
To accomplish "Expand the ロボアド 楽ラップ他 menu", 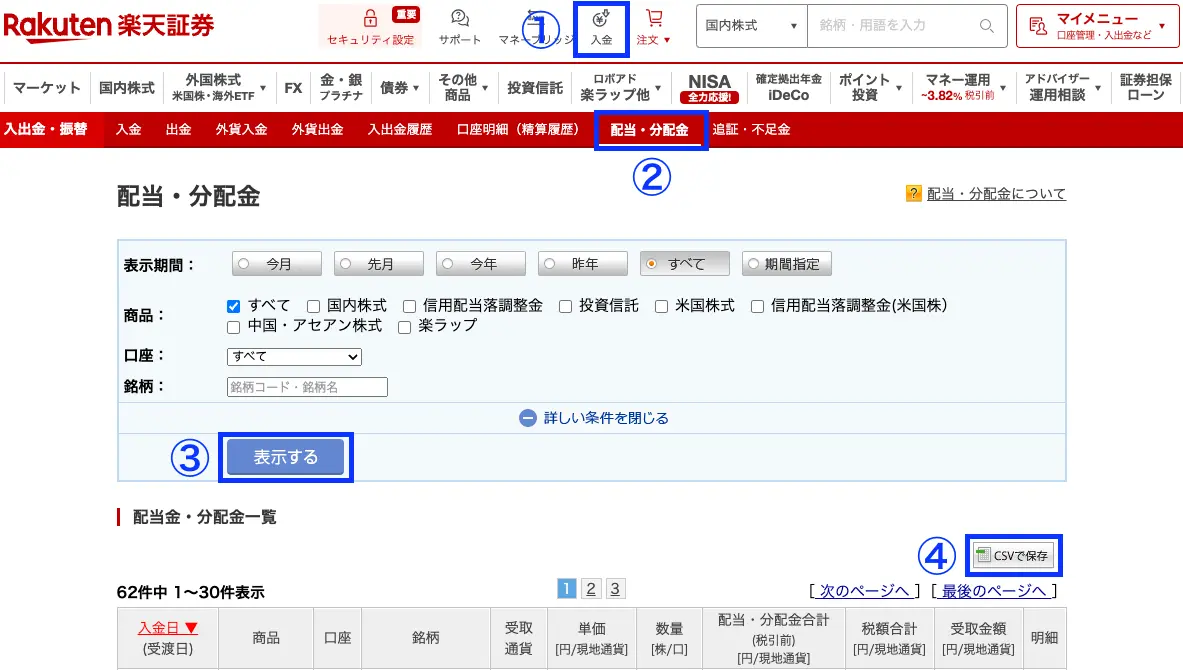I will [620, 88].
